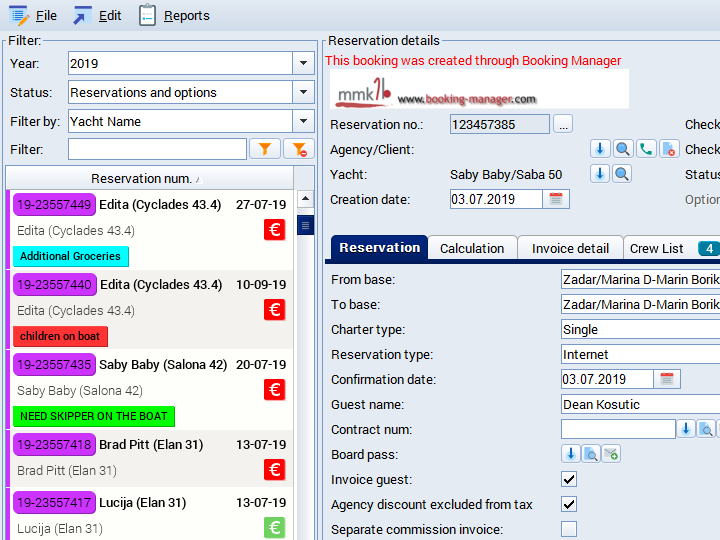Enable Separate commission invoice checkbox
Viewport: 720px width, 540px height.
pyautogui.click(x=569, y=529)
